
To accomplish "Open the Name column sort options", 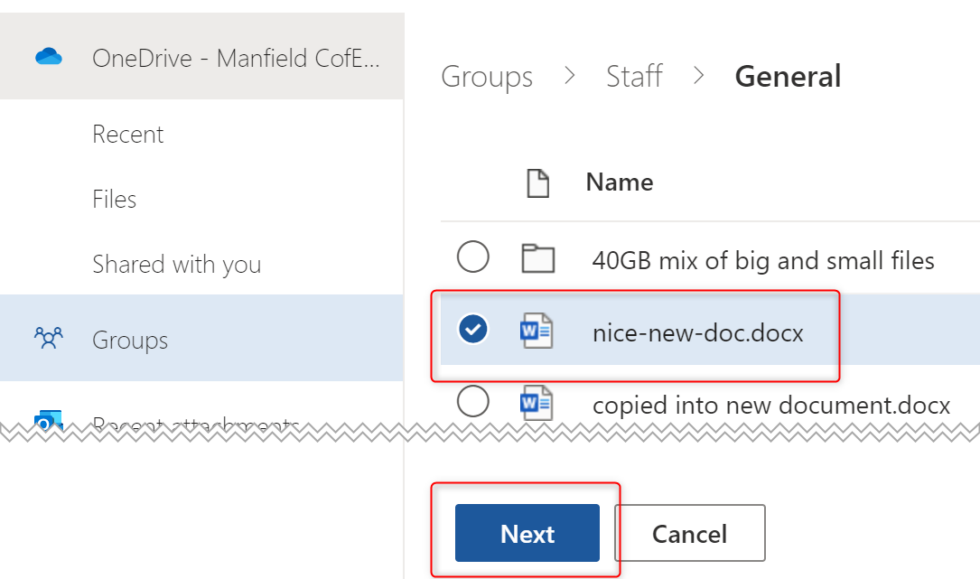I will click(619, 182).
